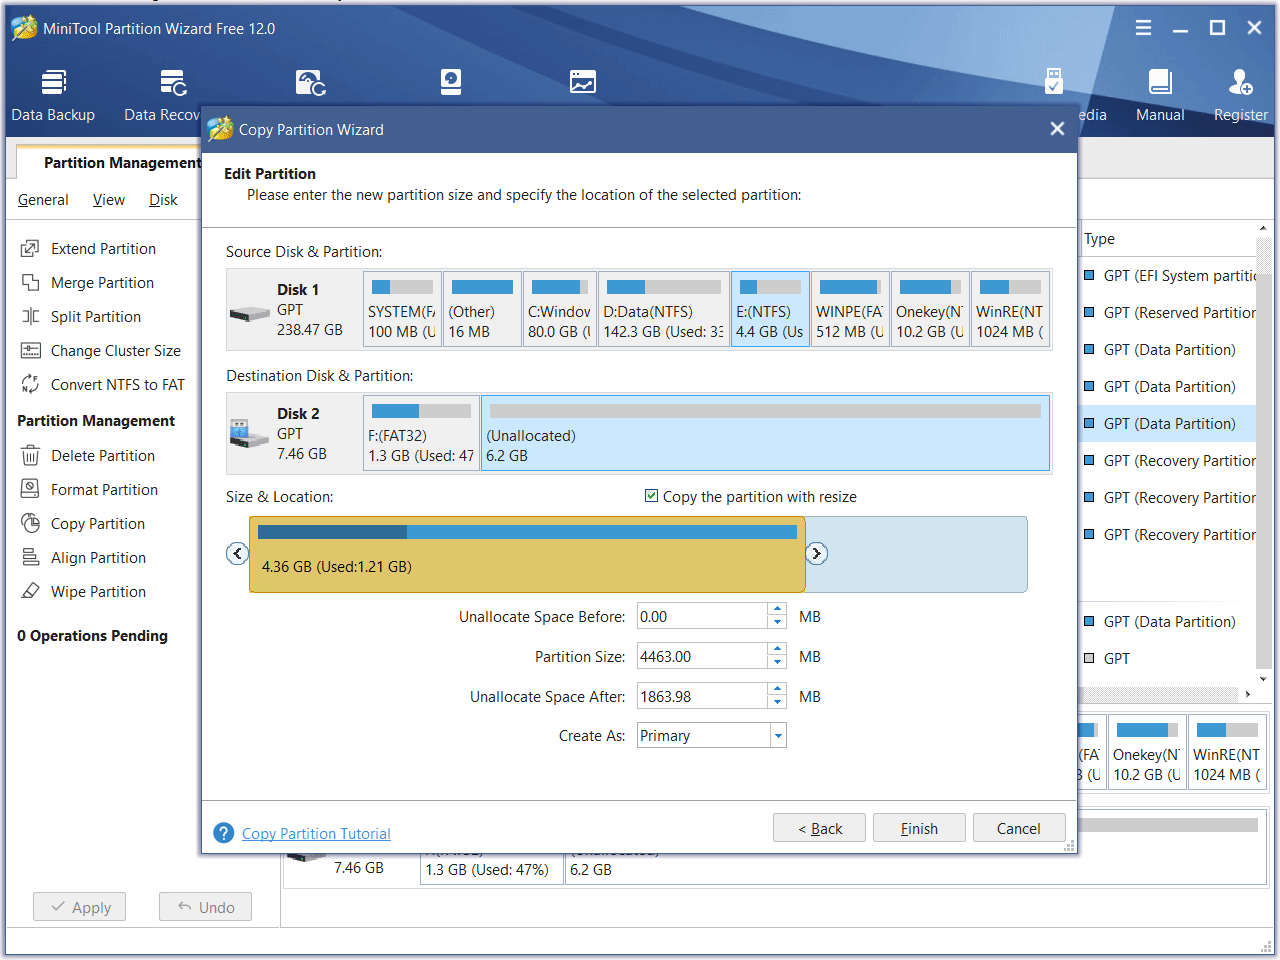Image resolution: width=1280 pixels, height=960 pixels.
Task: Click GPT (Reserved Partition) row
Action: [x=1168, y=312]
